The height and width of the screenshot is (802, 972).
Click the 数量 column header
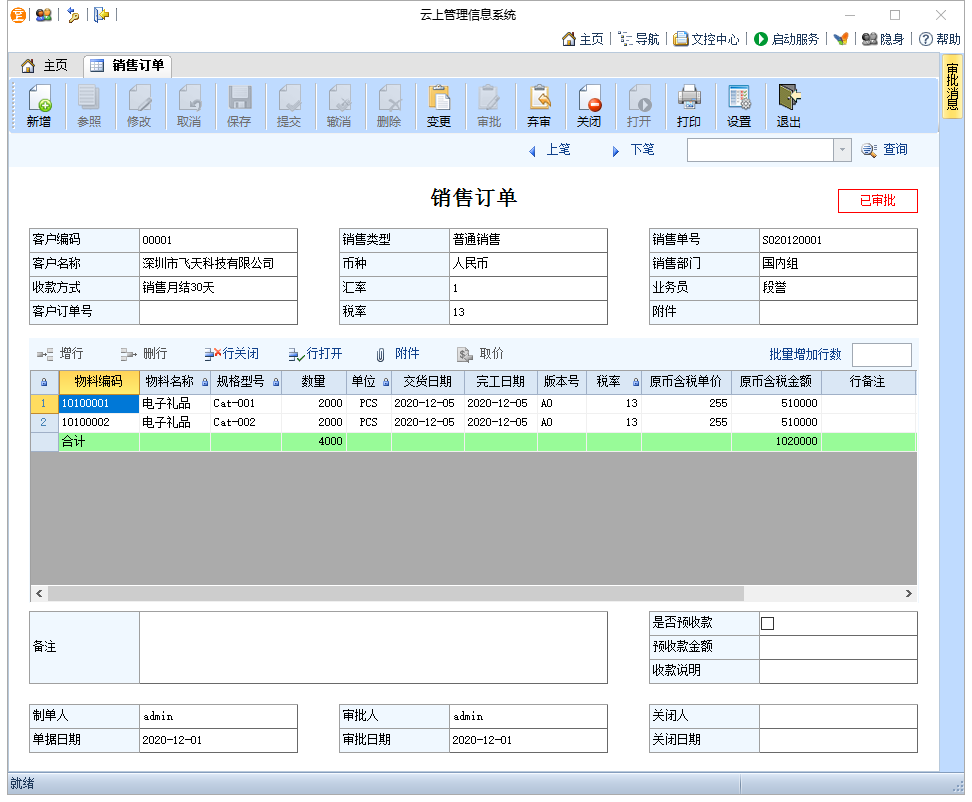tap(314, 382)
